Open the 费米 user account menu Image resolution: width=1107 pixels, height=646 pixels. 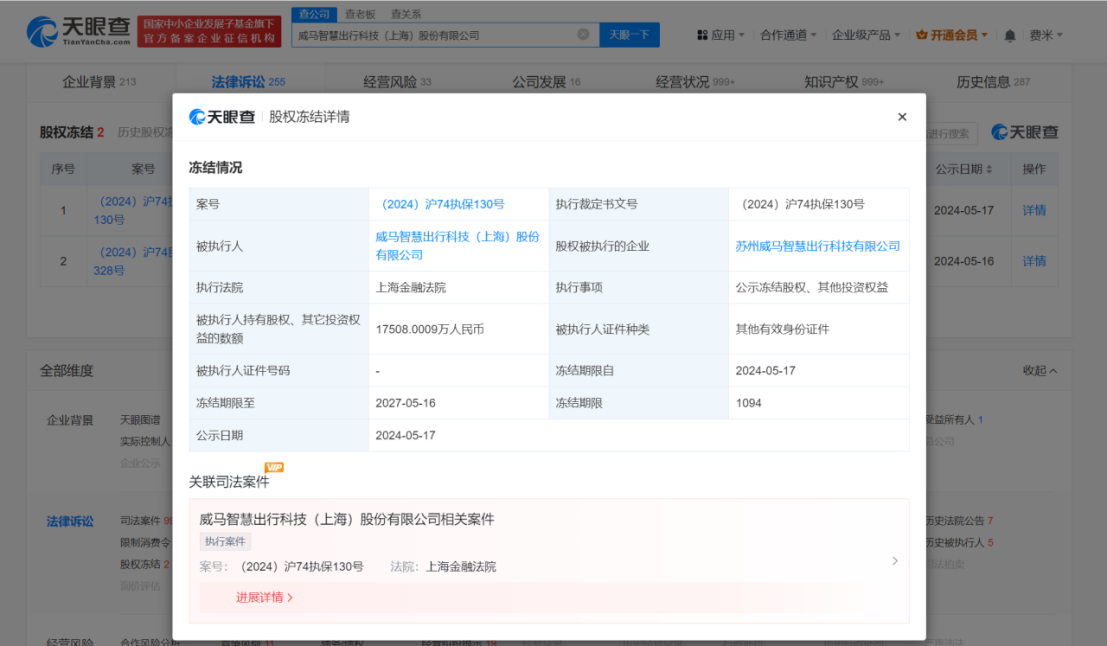[x=1046, y=35]
